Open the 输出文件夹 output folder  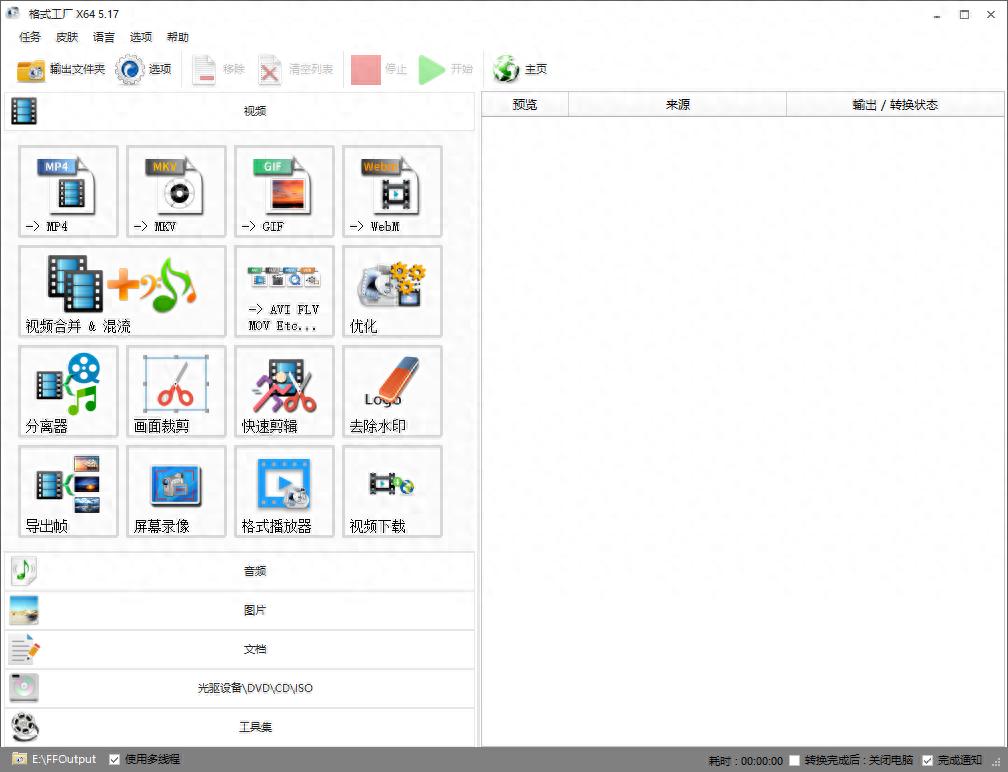coord(59,69)
